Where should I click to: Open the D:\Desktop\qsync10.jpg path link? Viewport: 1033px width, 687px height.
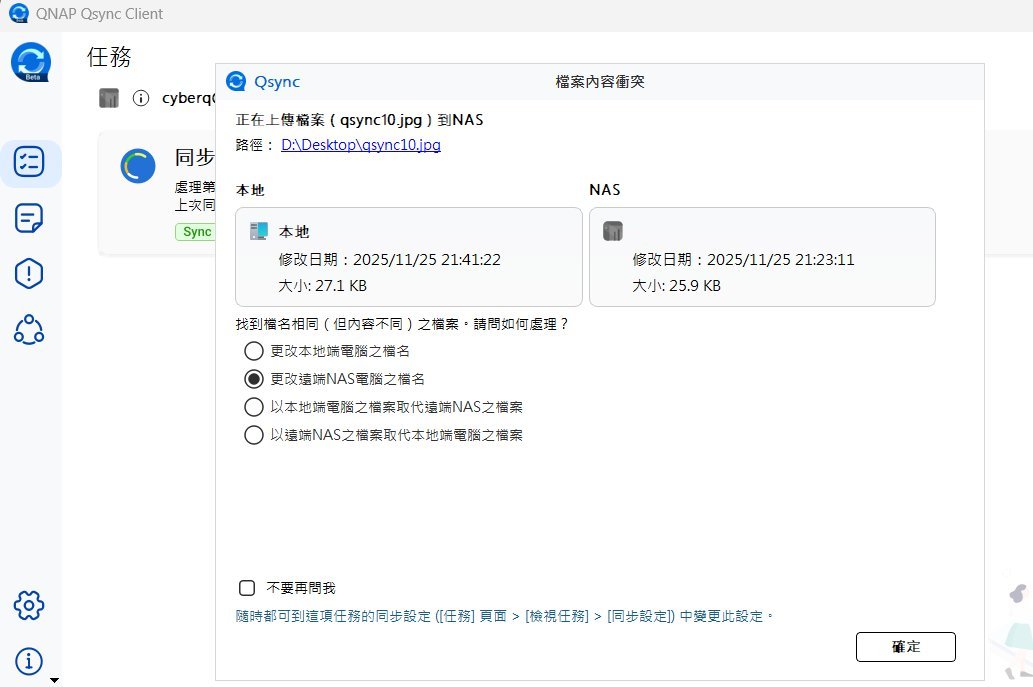360,145
